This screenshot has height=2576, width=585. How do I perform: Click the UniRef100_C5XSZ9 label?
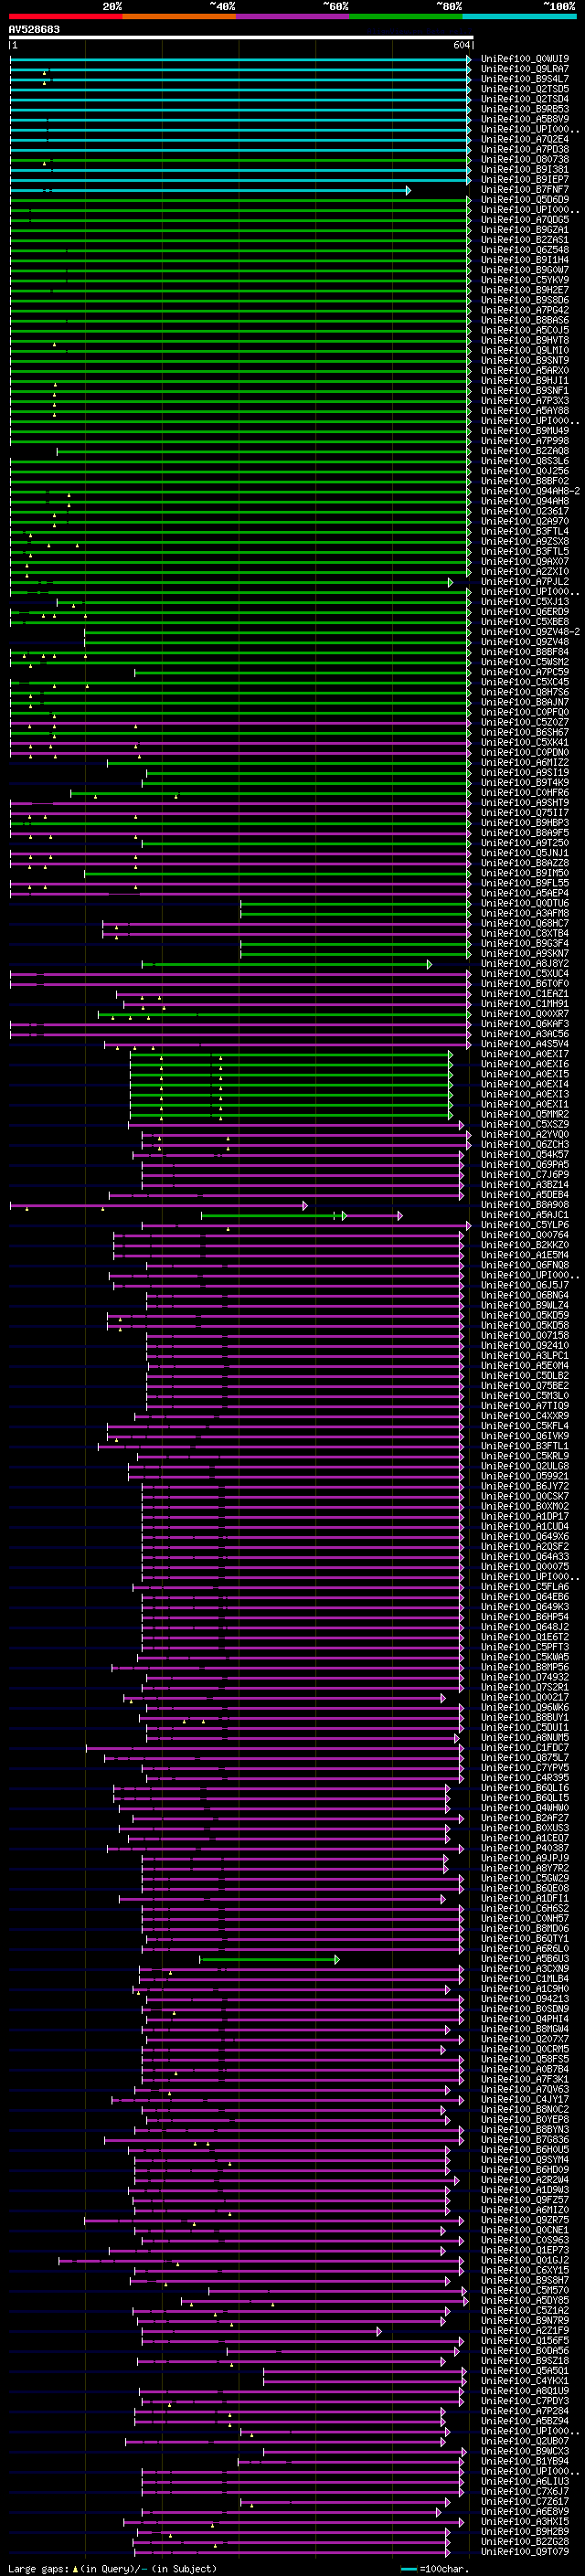[525, 1125]
